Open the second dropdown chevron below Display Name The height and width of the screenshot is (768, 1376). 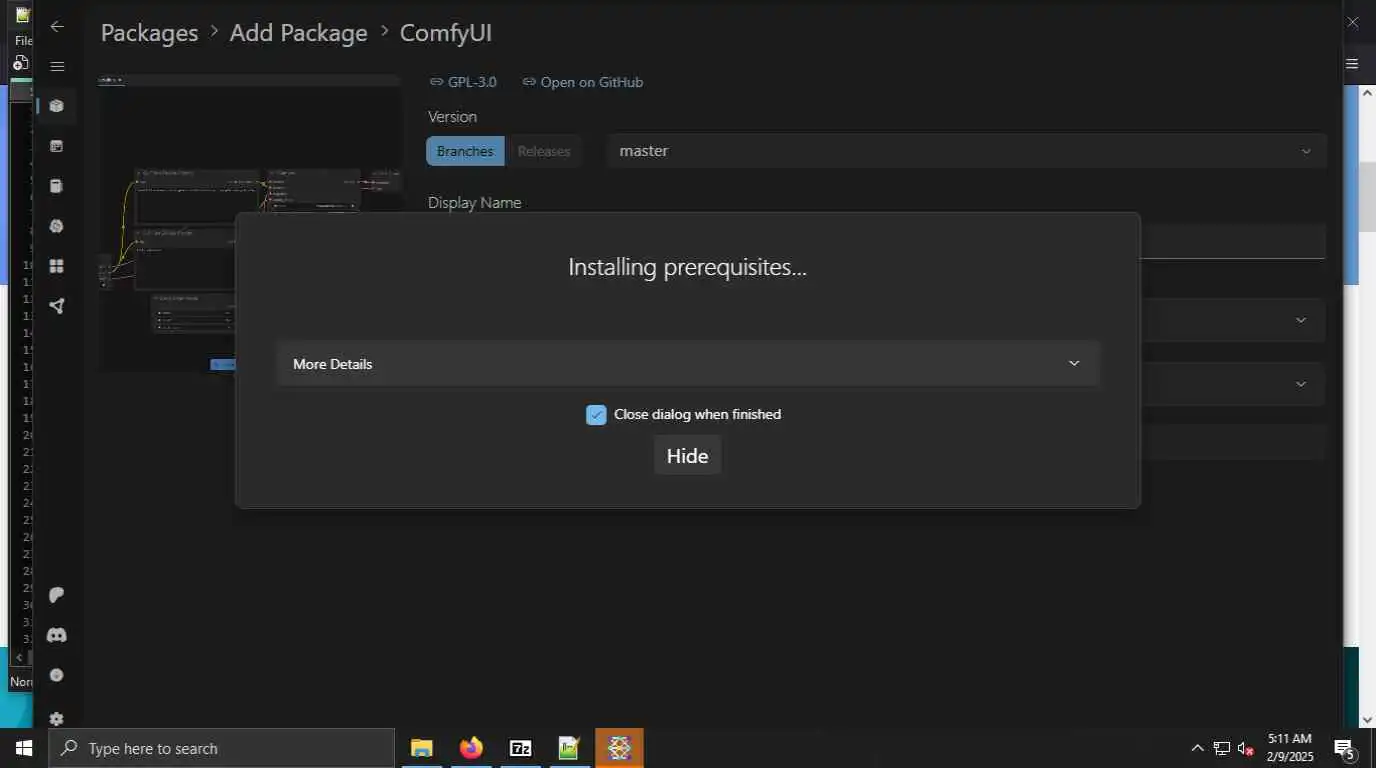(x=1301, y=384)
